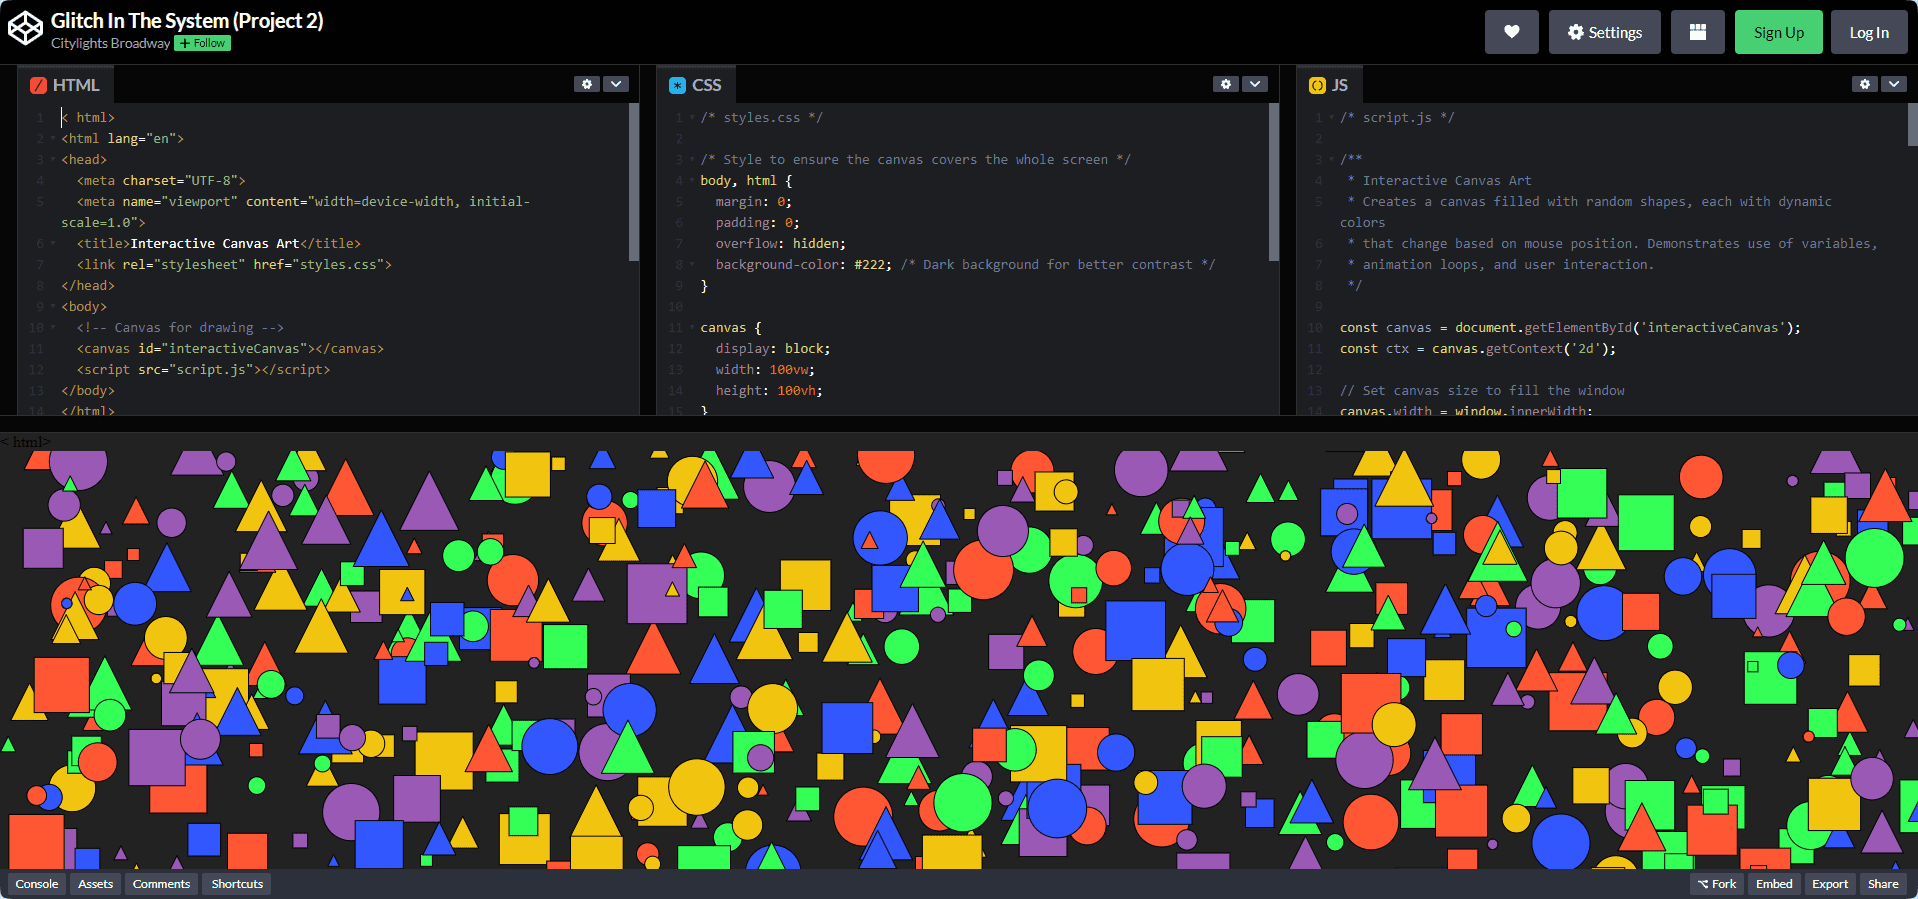Click the const canvas getElementById JS line
The width and height of the screenshot is (1918, 899).
pyautogui.click(x=1570, y=327)
